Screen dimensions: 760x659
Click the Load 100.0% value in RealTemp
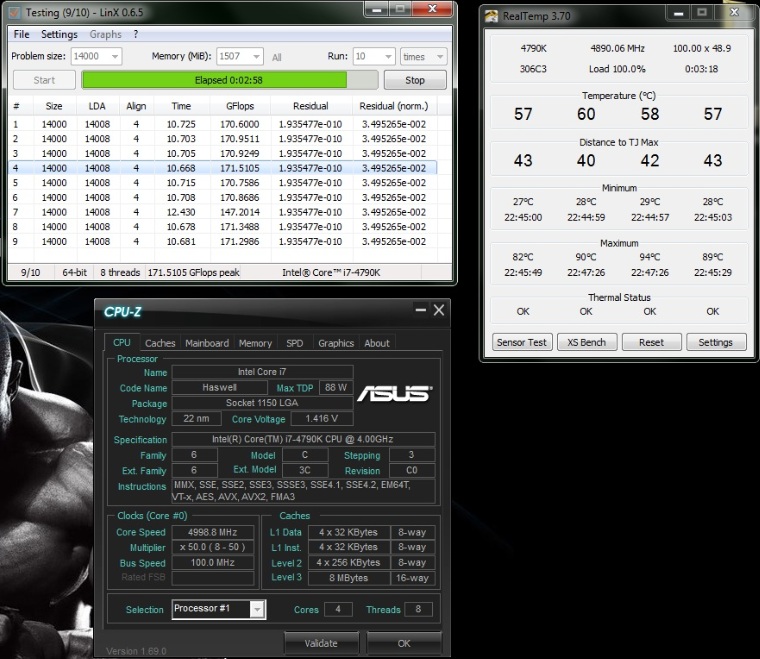point(617,69)
